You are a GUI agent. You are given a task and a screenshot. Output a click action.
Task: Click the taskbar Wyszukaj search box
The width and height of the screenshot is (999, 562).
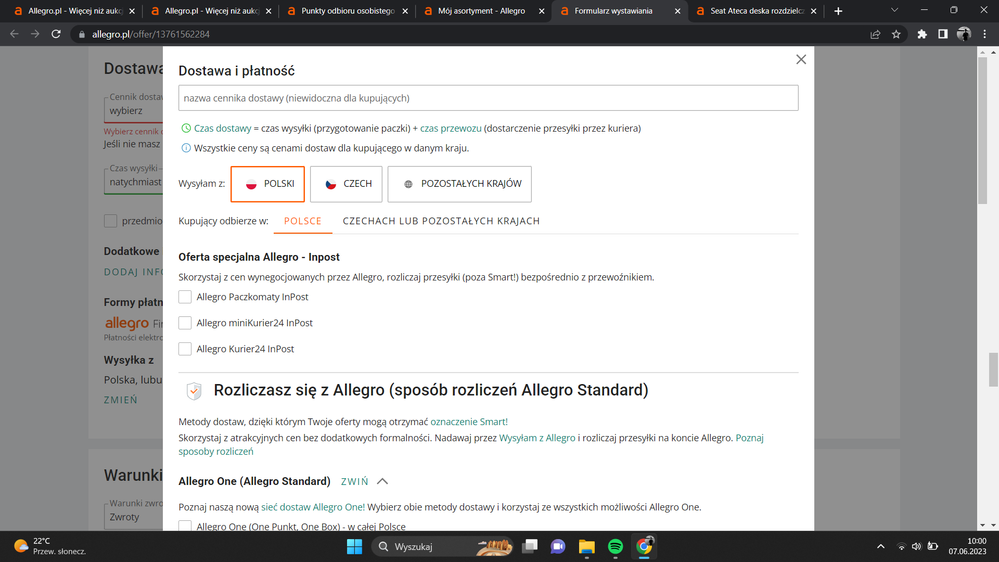click(443, 547)
